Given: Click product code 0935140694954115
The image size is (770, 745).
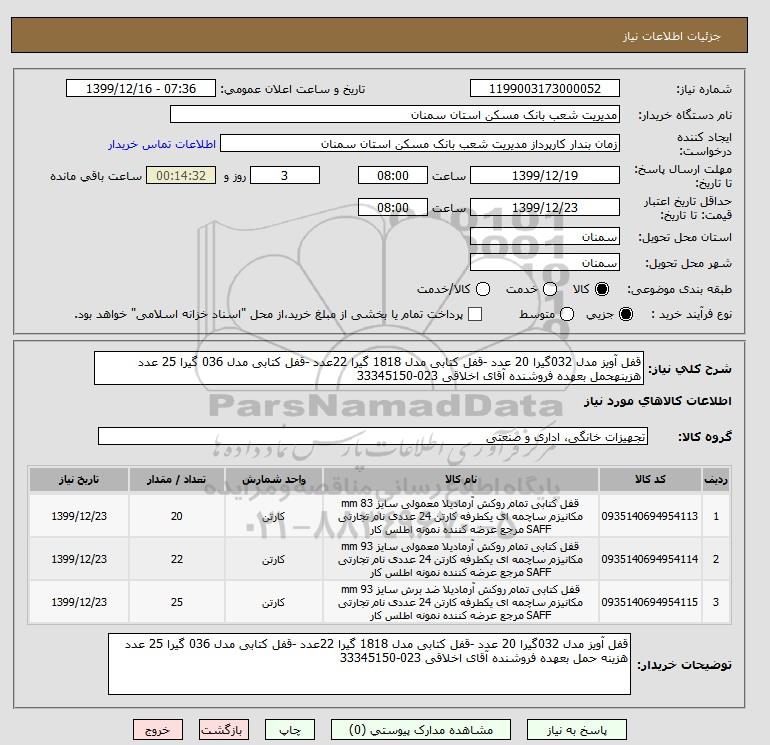Looking at the screenshot, I should tap(650, 602).
